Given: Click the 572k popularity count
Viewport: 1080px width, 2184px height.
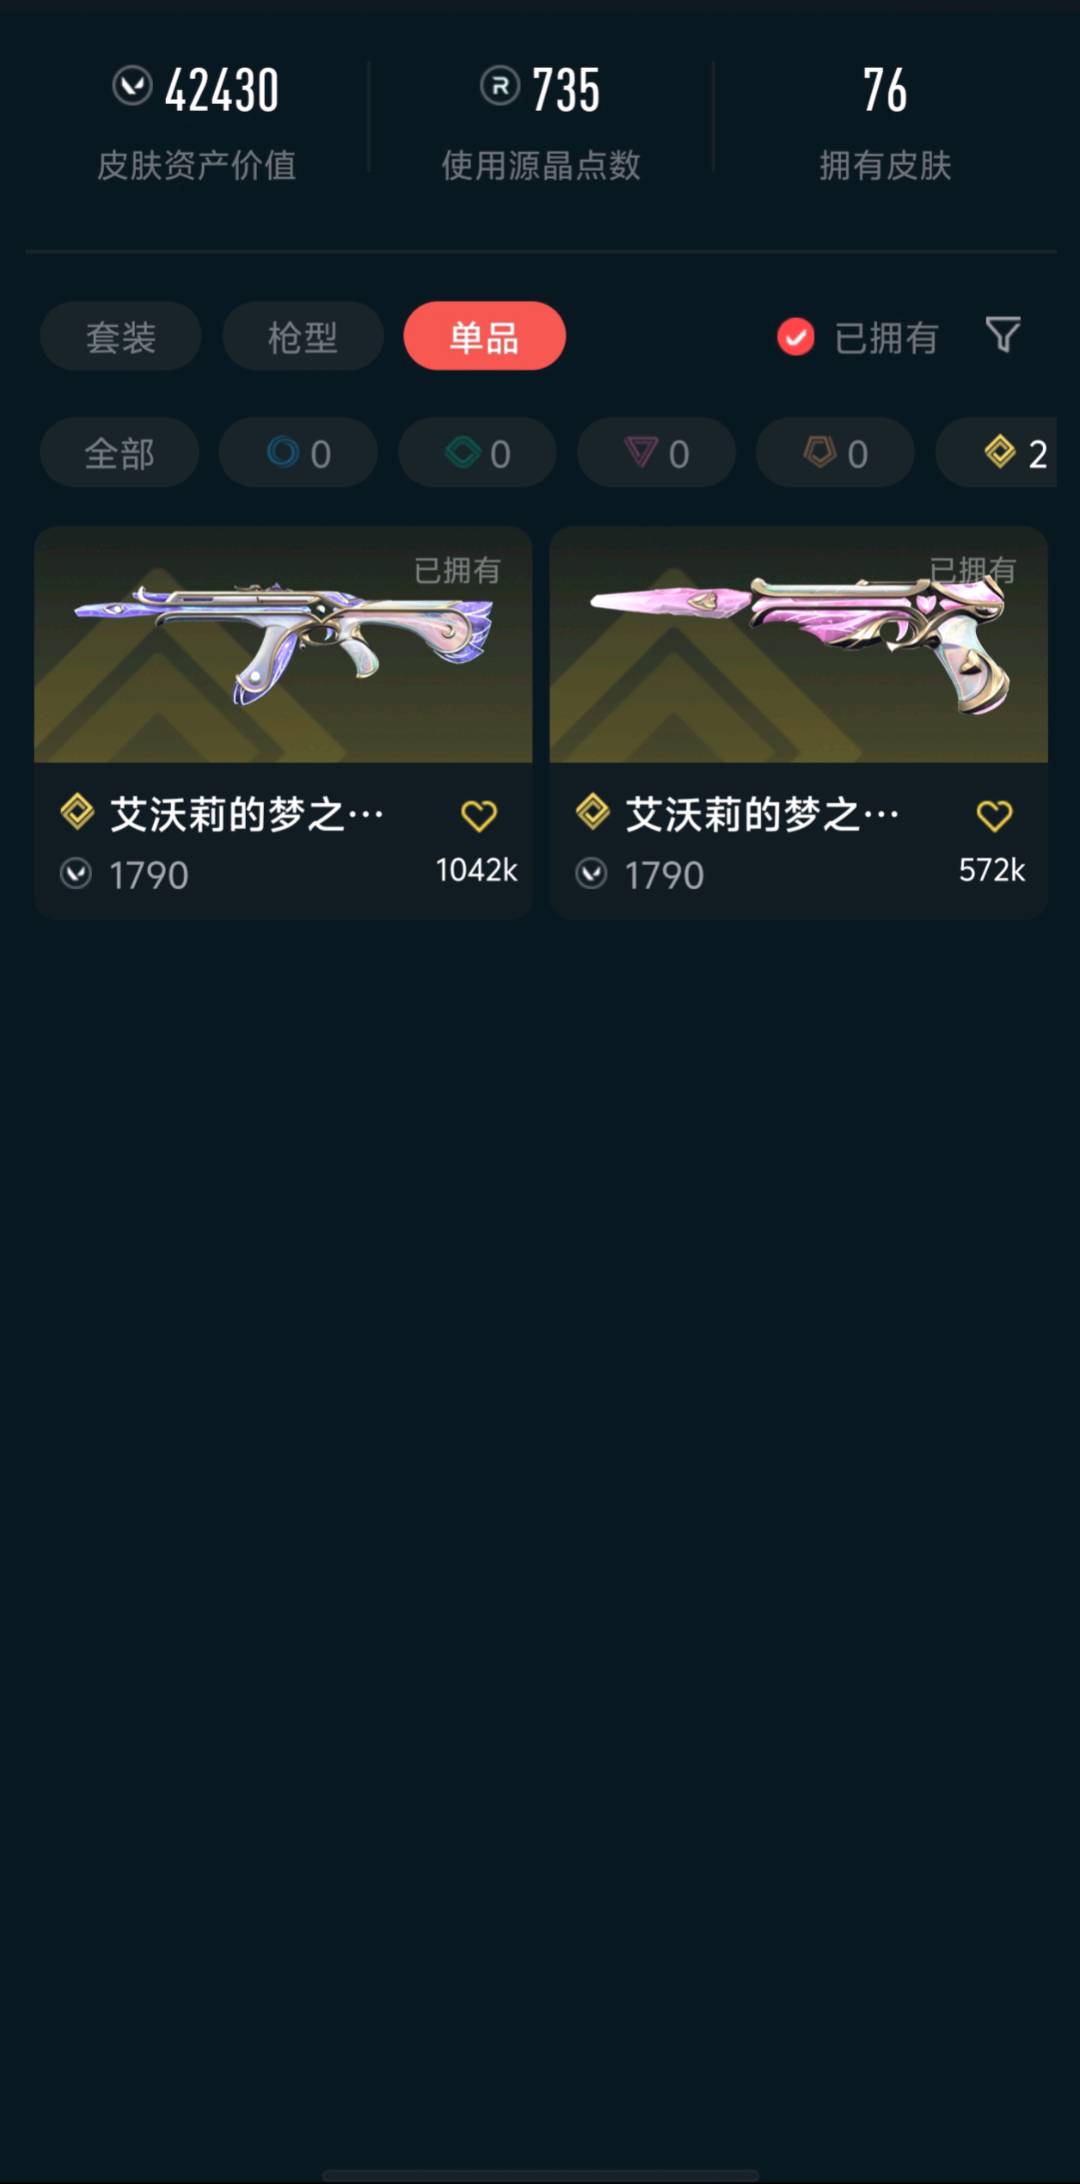Looking at the screenshot, I should click(992, 870).
